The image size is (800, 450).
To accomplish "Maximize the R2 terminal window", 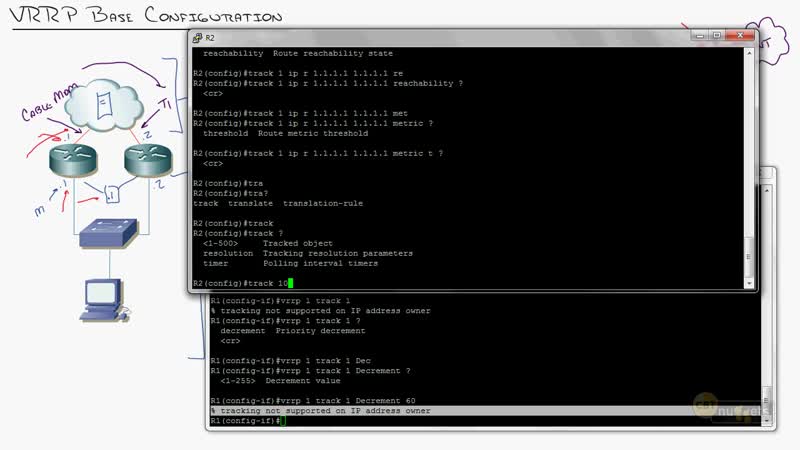I will click(716, 35).
